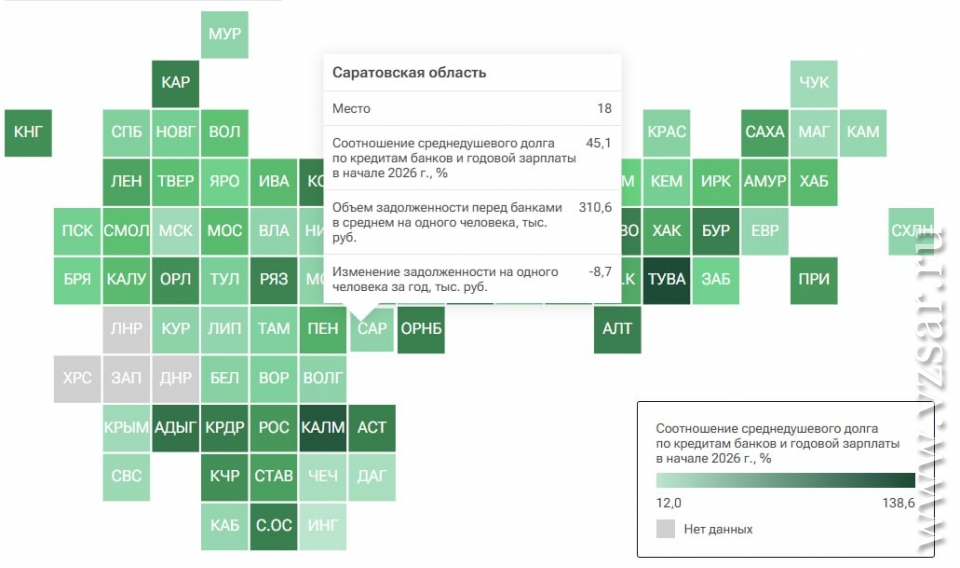Click the gray ХРС tile
960x568 pixels.
77,378
